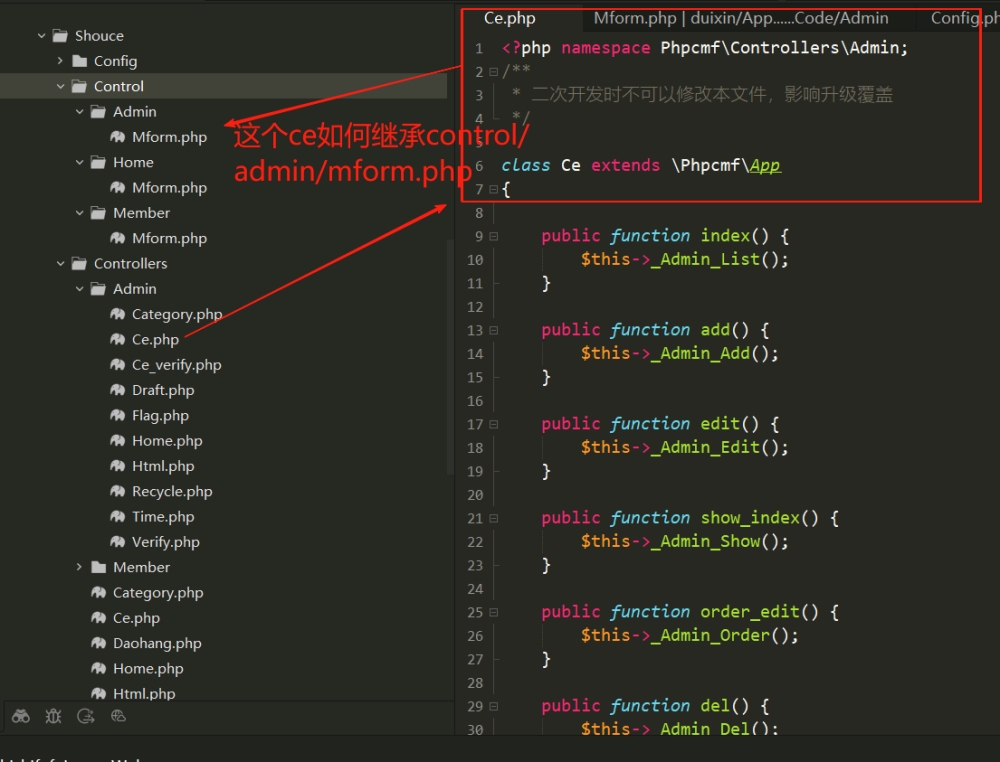Fold the index() function at line 9

494,237
